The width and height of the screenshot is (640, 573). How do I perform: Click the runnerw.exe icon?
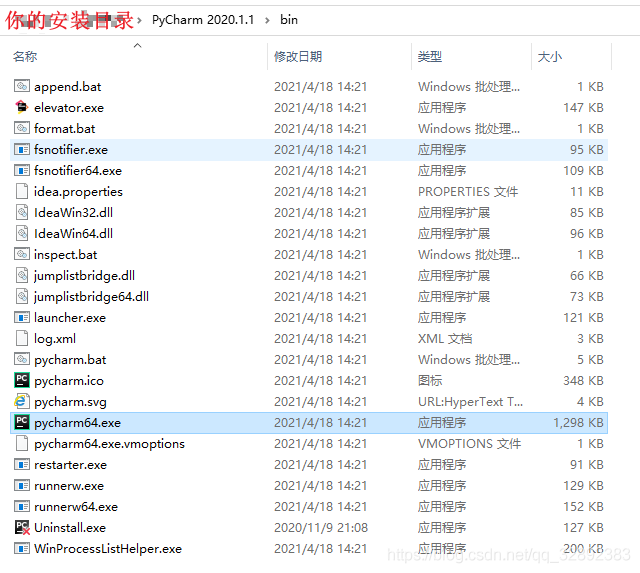[x=22, y=485]
